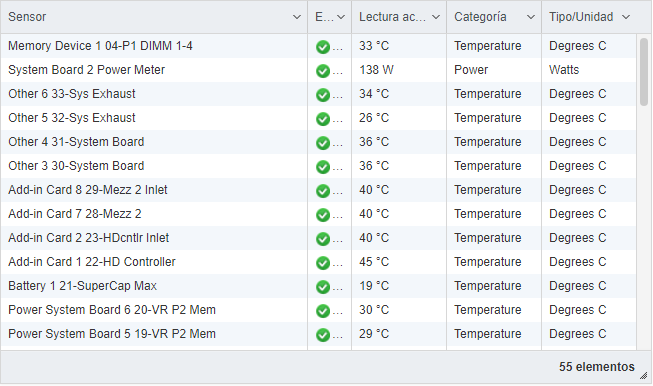
Task: Click status icon of Other 4 31-System Board
Action: (323, 143)
